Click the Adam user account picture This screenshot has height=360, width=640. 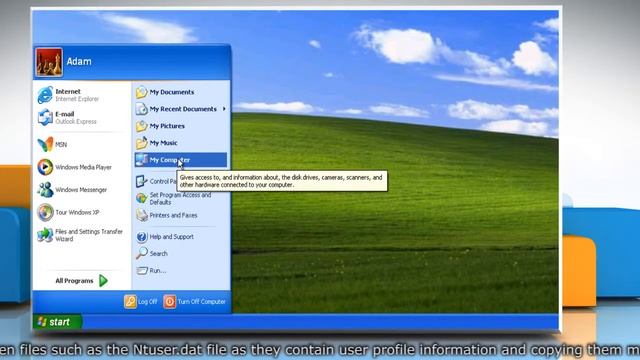click(x=49, y=62)
